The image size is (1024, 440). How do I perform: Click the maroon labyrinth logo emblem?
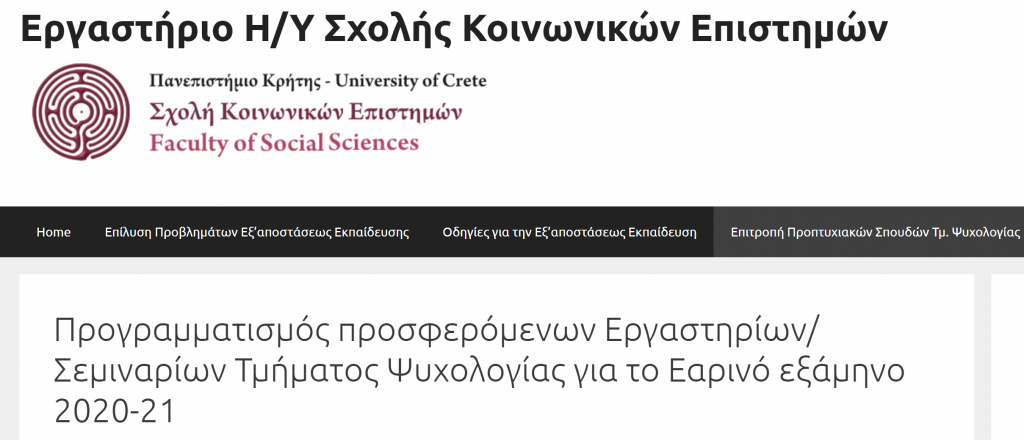pos(81,112)
